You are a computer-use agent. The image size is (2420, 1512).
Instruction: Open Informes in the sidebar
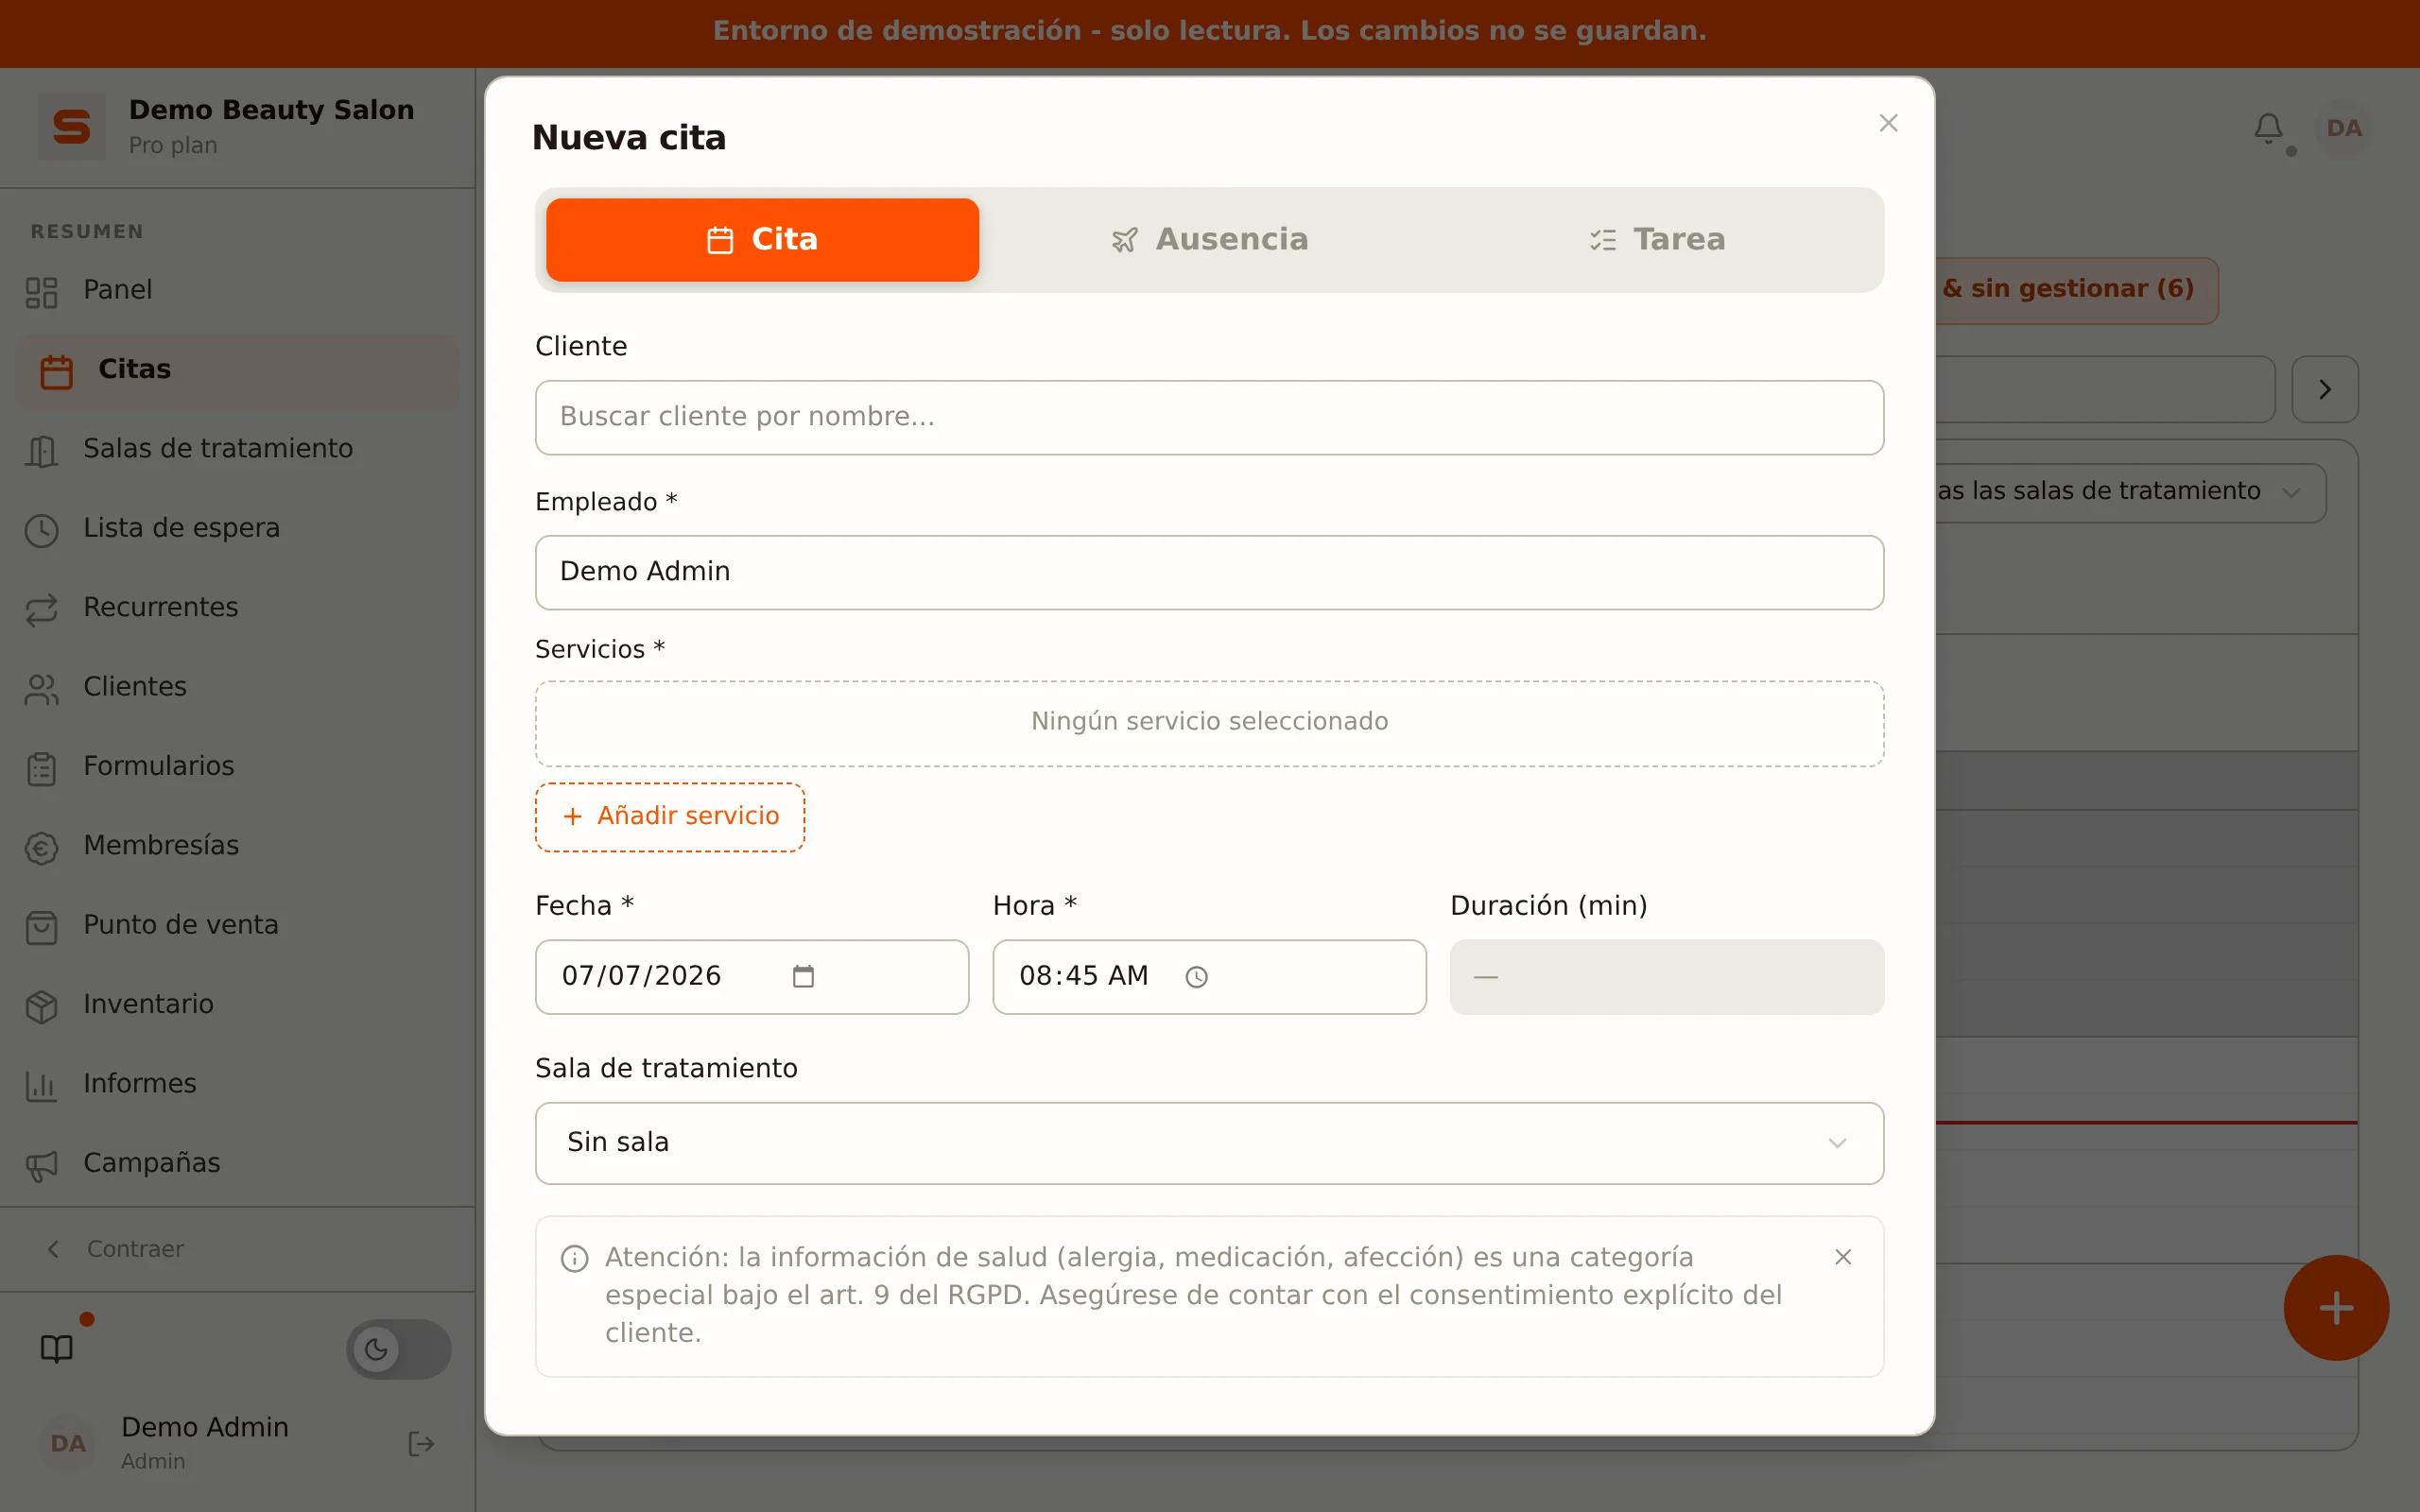[x=237, y=1084]
